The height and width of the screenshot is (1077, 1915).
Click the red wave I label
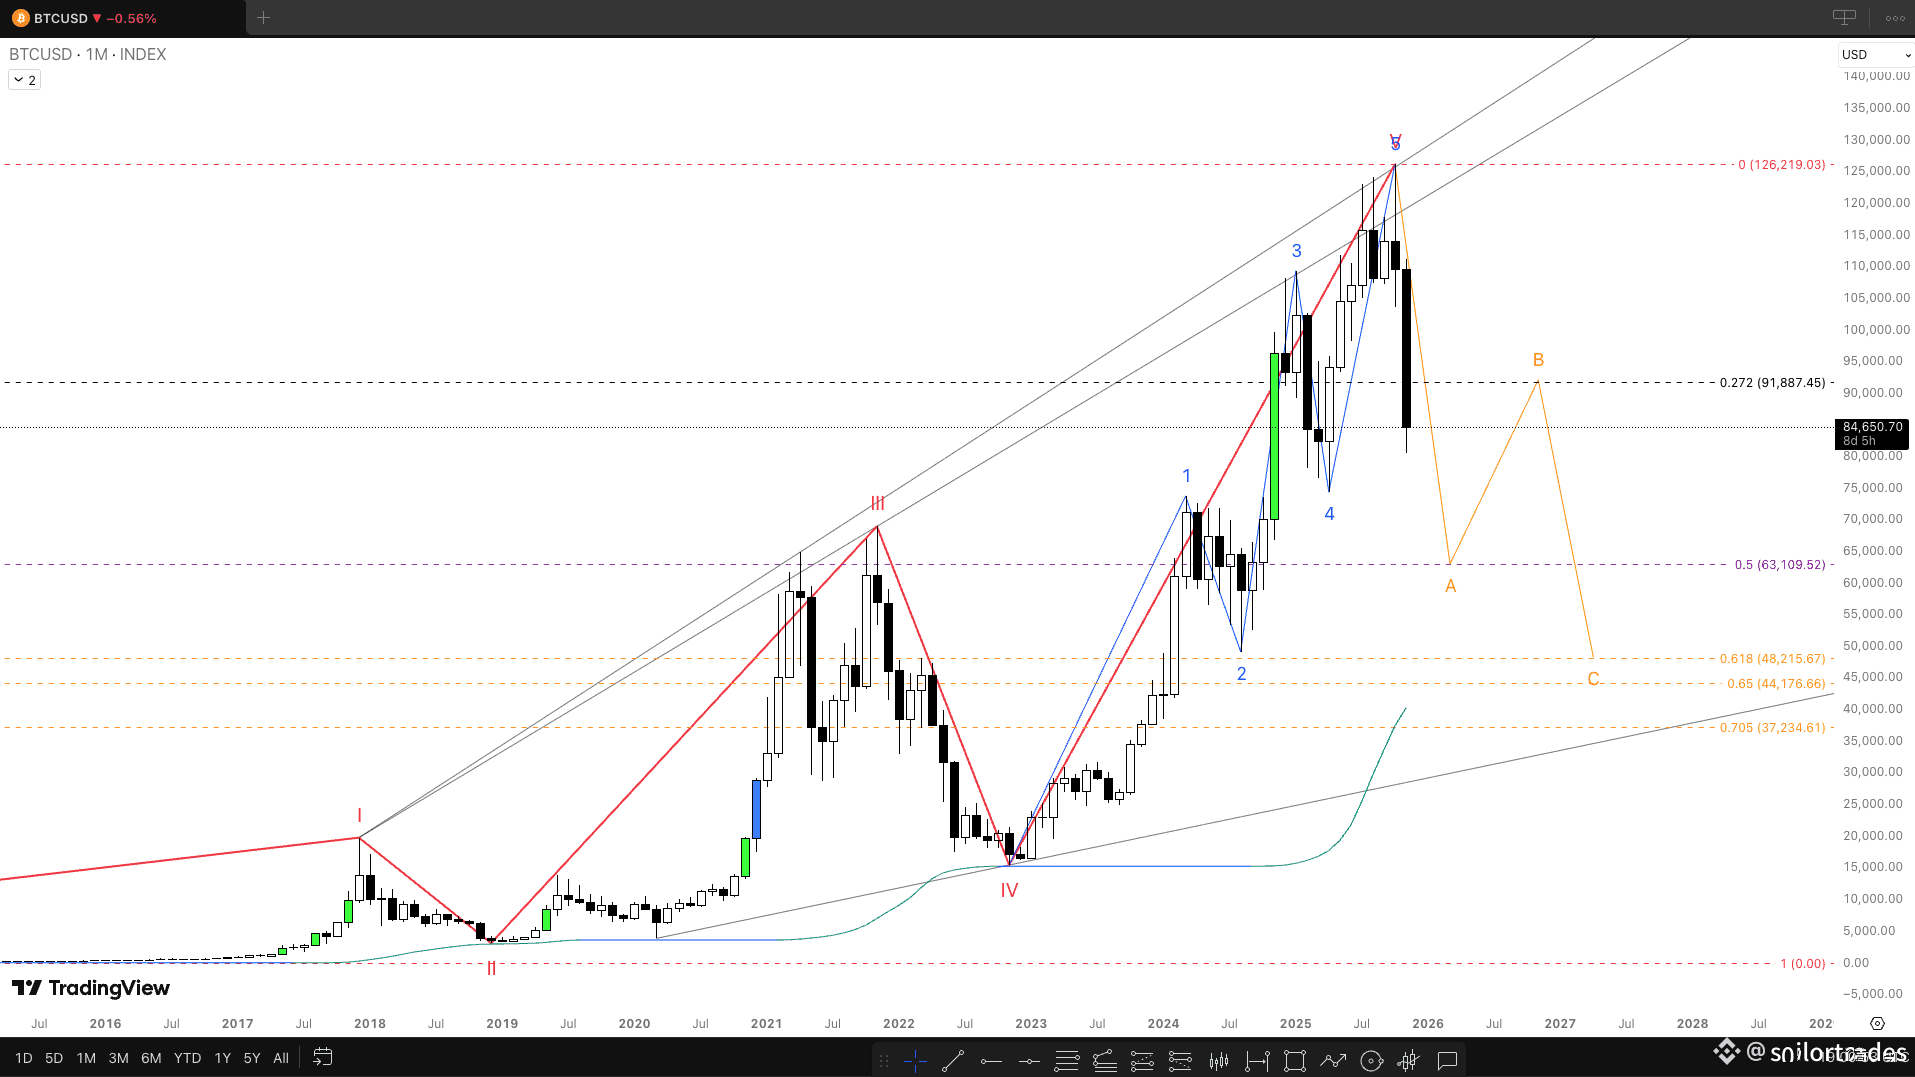coord(359,816)
